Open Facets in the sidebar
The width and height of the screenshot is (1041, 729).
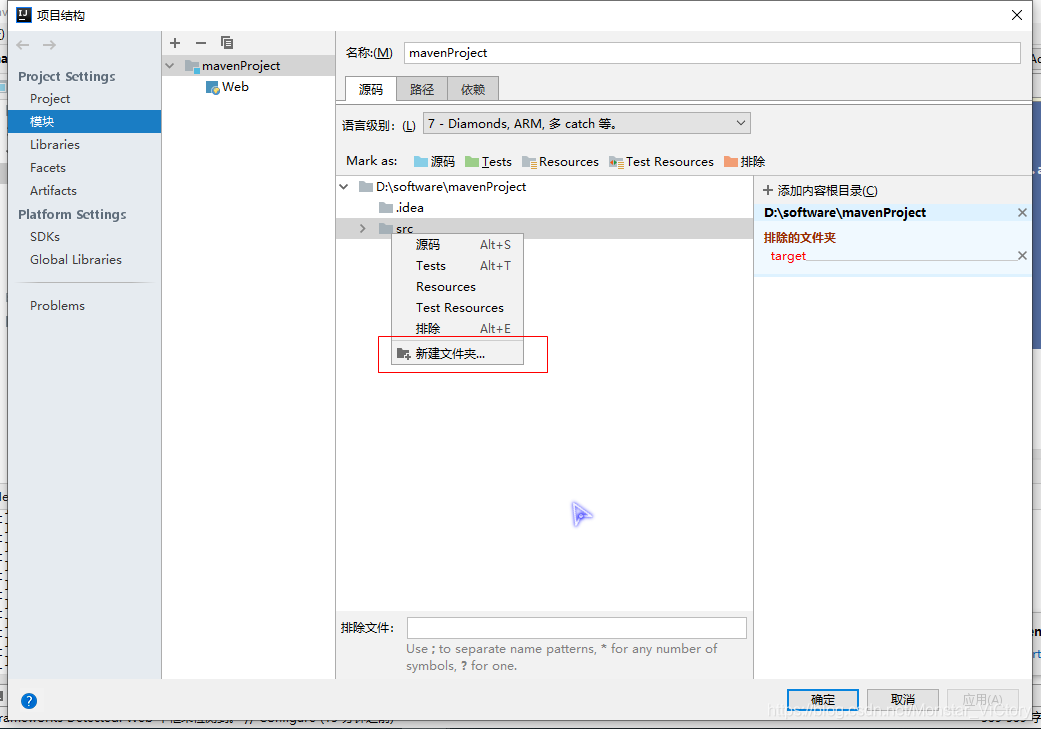[84, 168]
